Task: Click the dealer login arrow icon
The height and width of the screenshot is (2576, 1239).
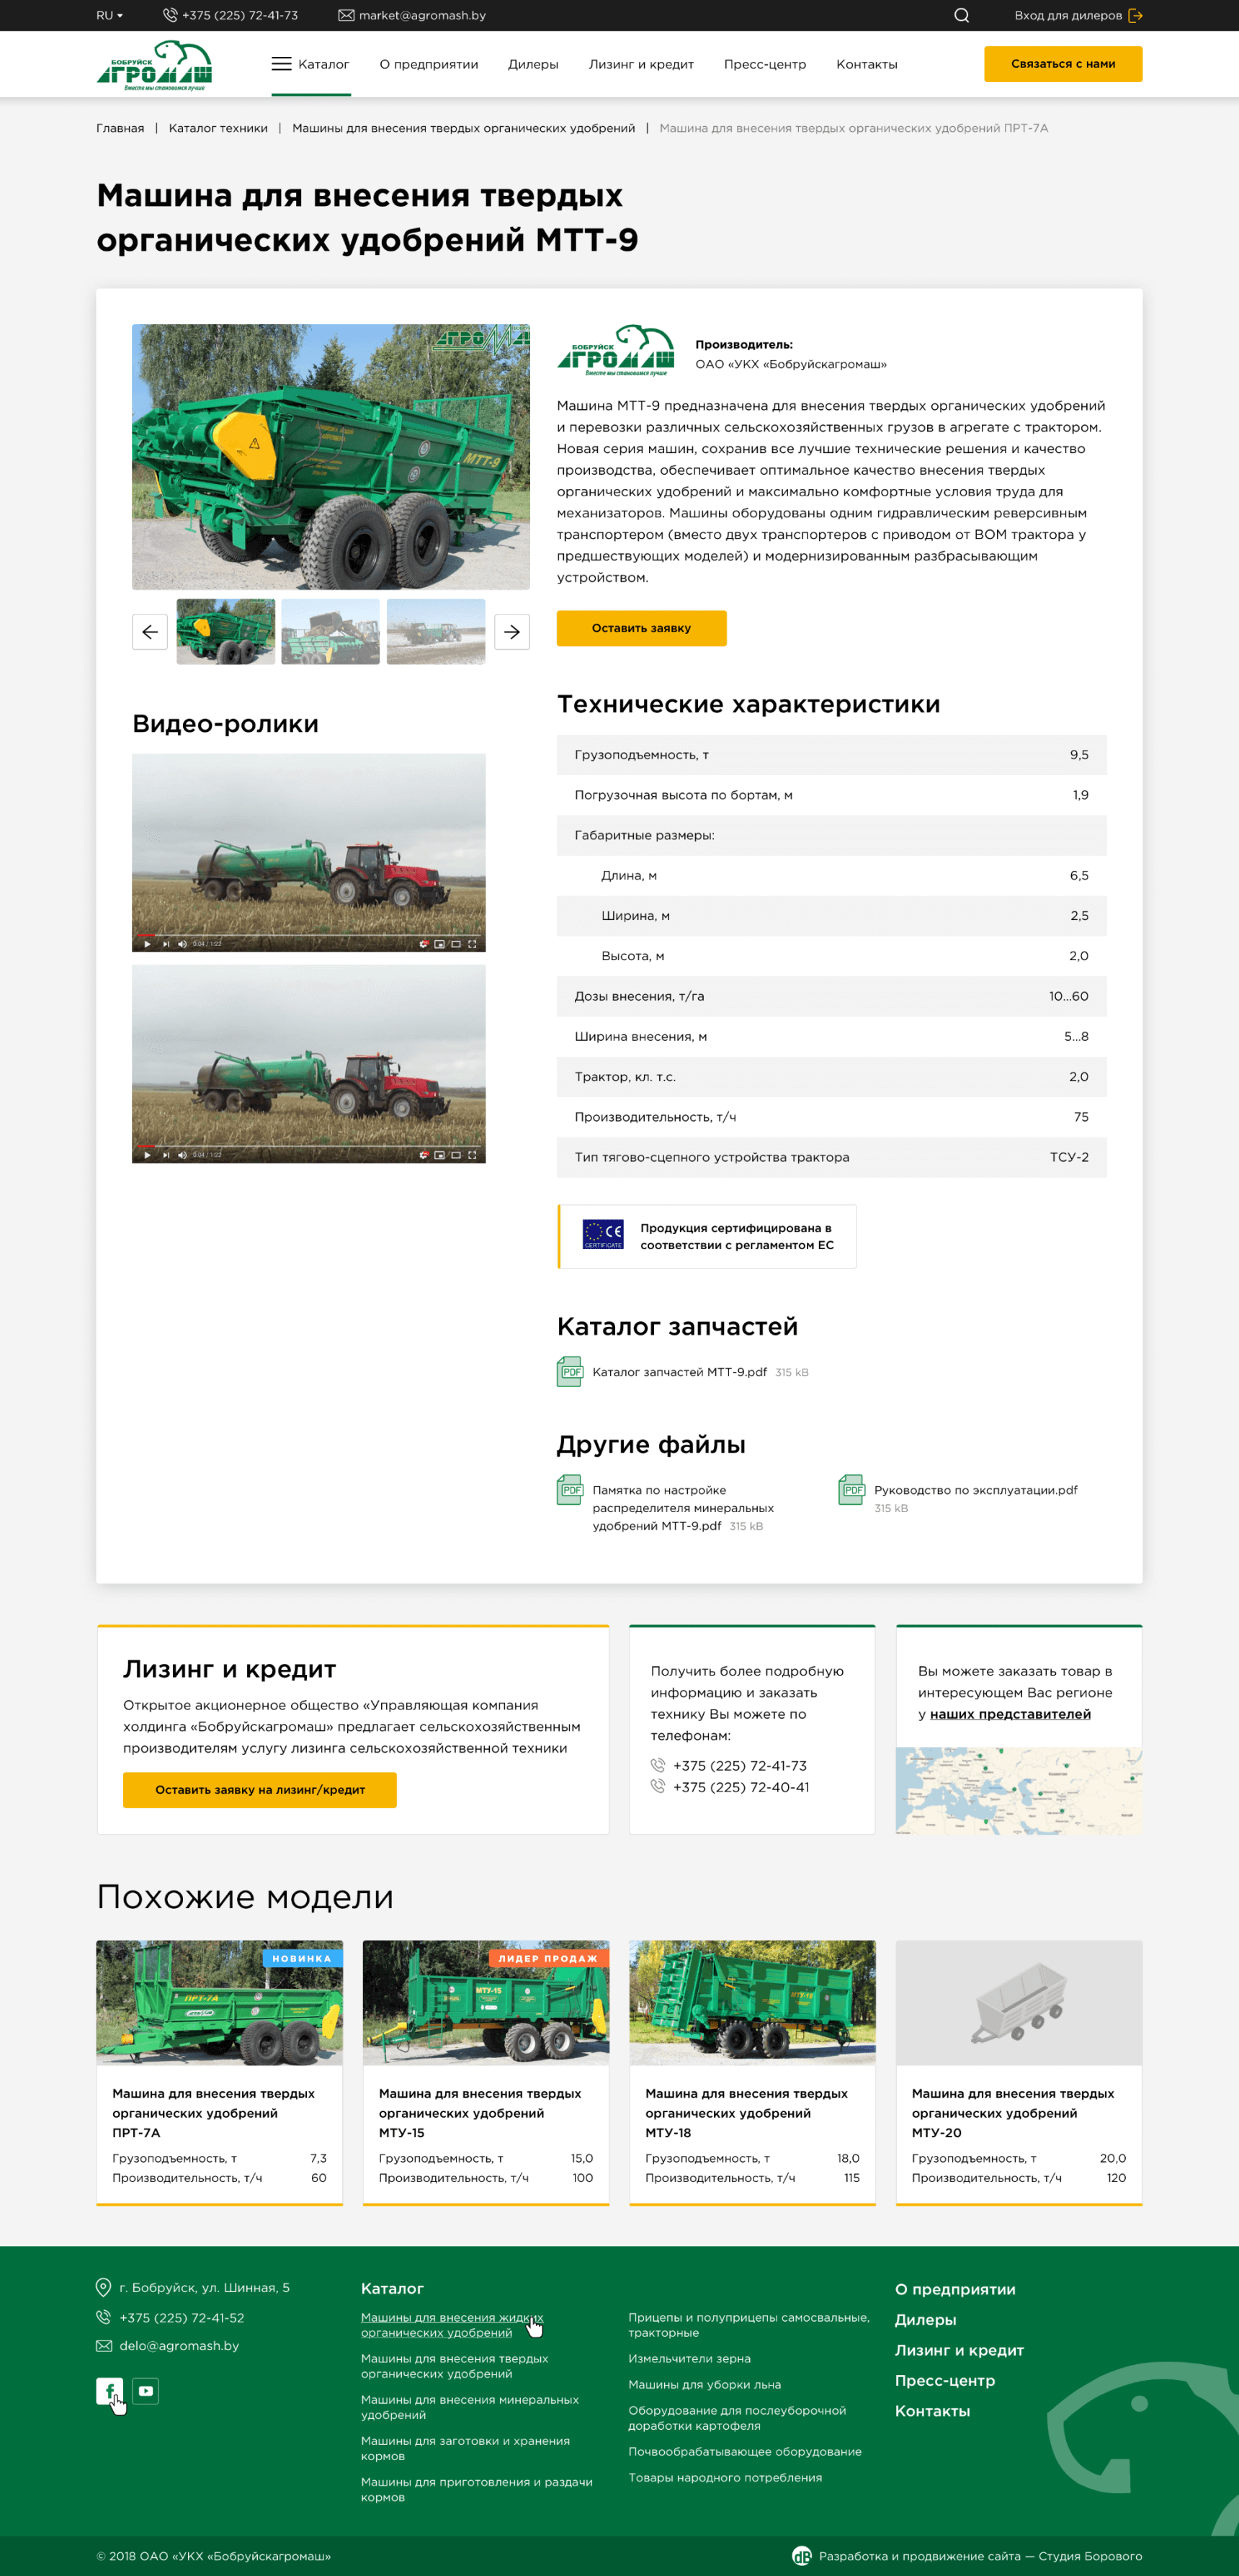Action: coord(1135,15)
